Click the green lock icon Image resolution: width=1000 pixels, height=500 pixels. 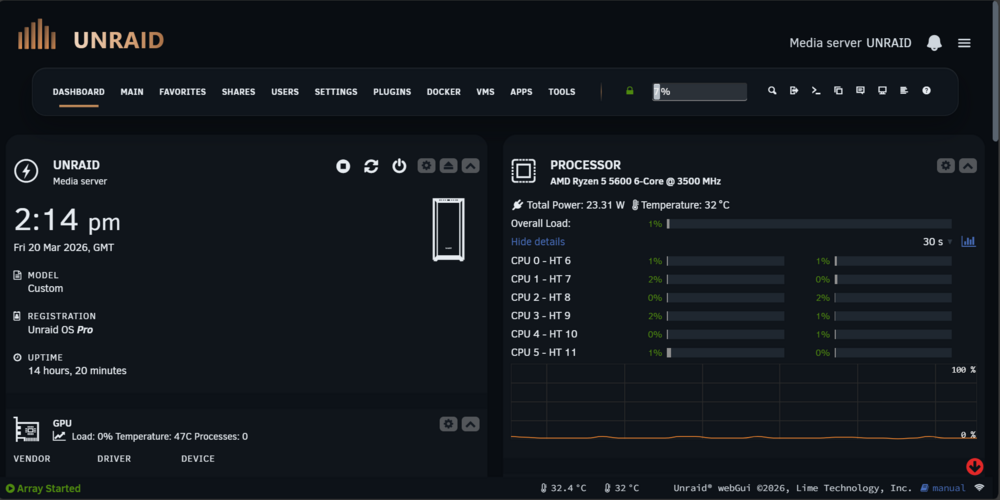click(x=630, y=91)
